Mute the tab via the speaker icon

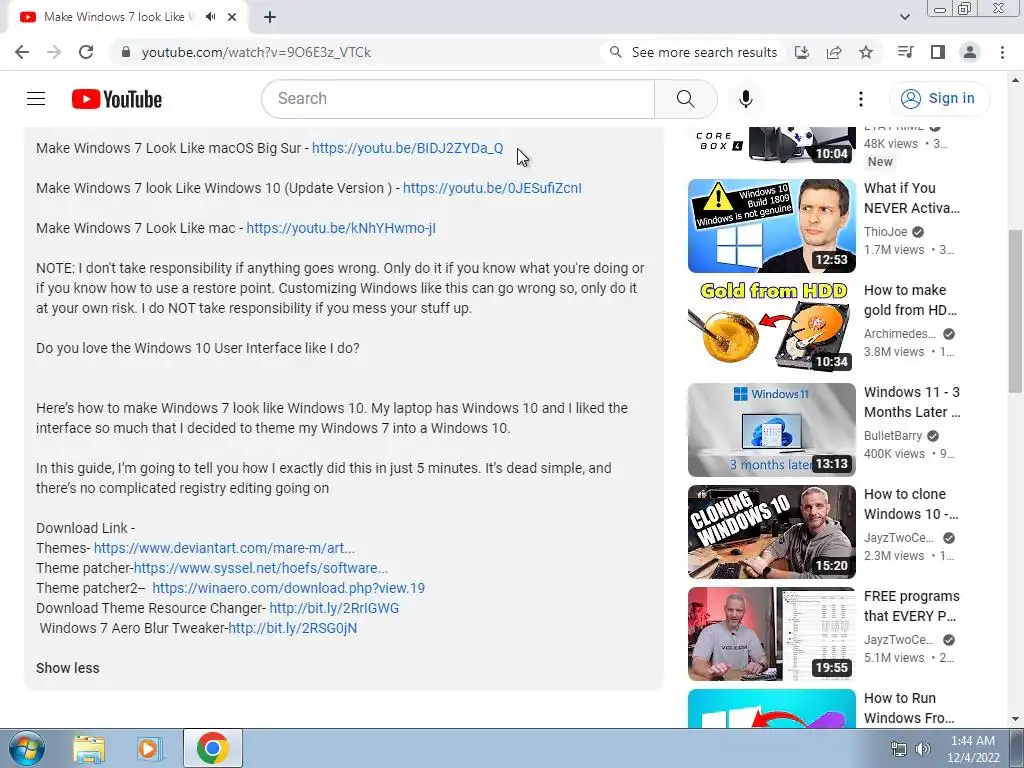[x=210, y=17]
